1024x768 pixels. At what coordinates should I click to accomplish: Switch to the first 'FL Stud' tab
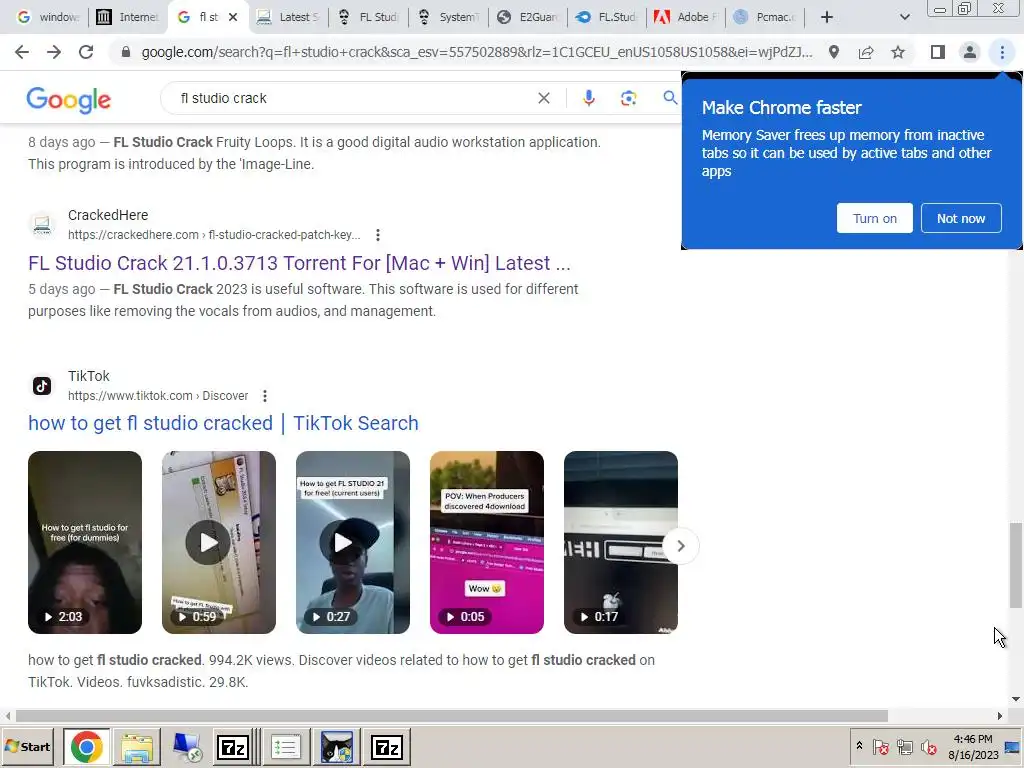tap(368, 17)
